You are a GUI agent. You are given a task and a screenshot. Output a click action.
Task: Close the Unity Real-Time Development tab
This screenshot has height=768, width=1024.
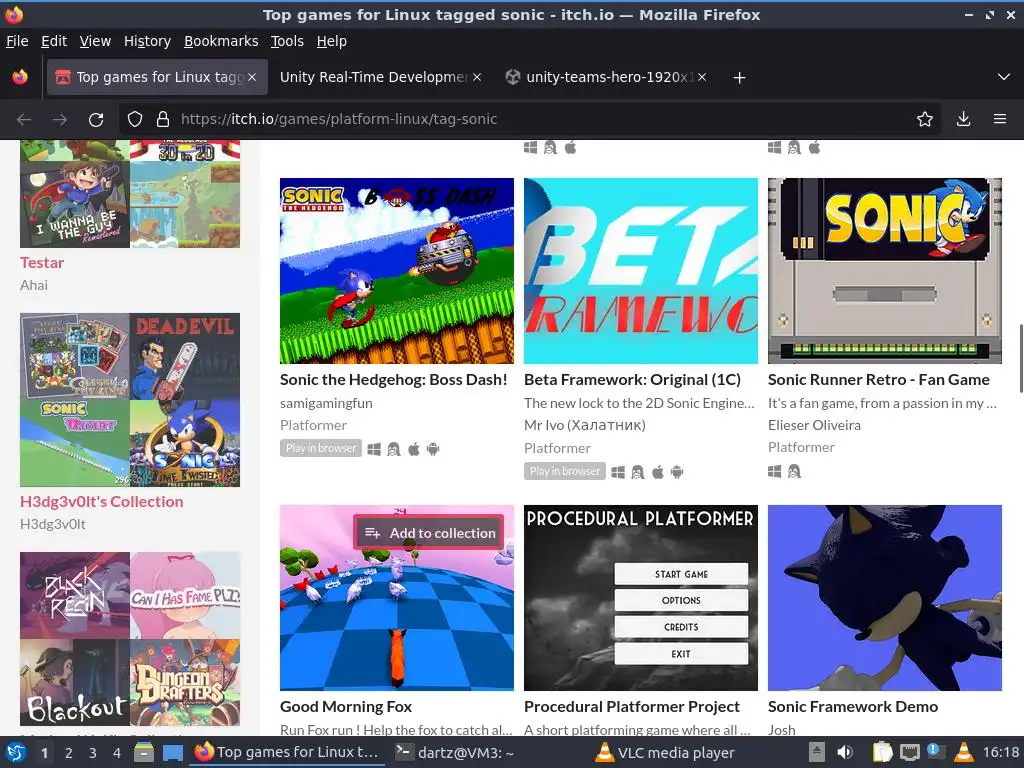click(477, 77)
